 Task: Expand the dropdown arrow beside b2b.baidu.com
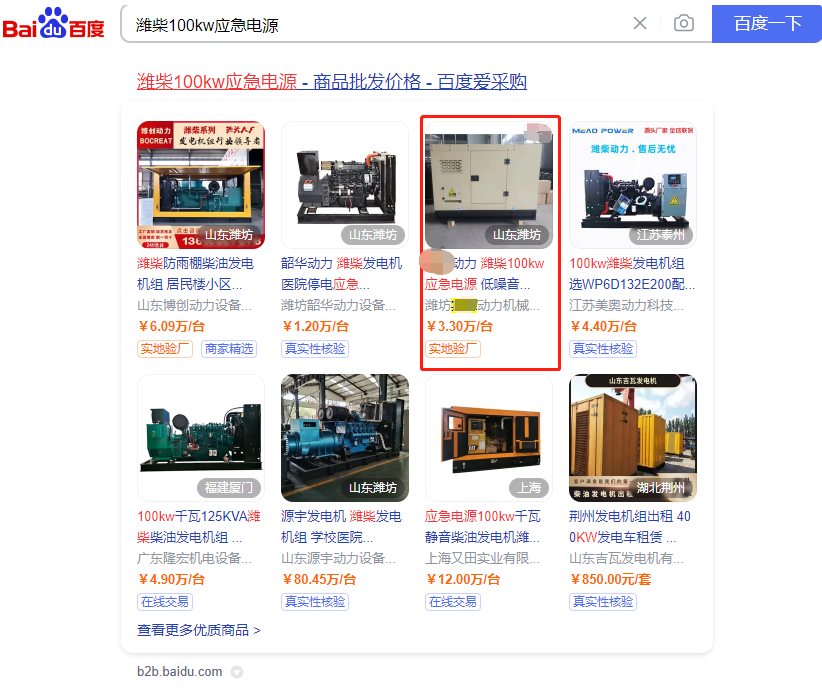pos(237,672)
